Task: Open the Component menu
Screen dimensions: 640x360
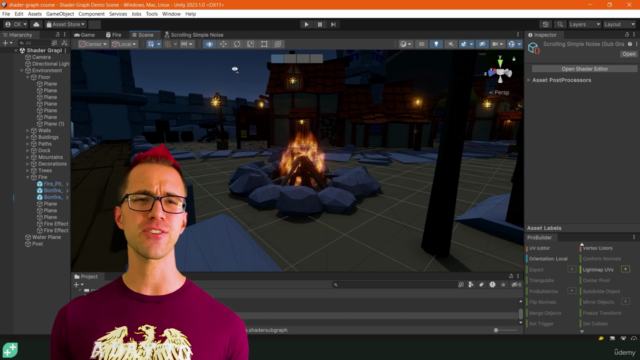Action: tap(91, 14)
